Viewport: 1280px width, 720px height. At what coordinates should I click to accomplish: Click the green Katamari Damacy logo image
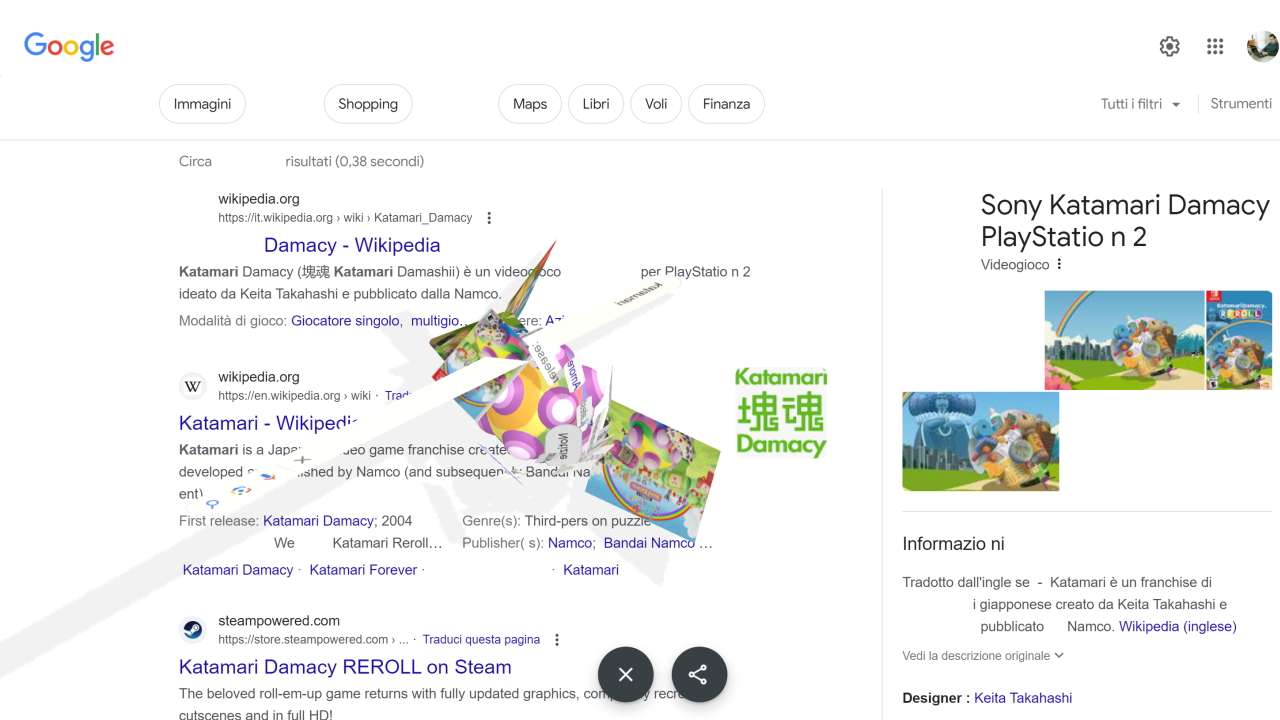click(x=781, y=412)
